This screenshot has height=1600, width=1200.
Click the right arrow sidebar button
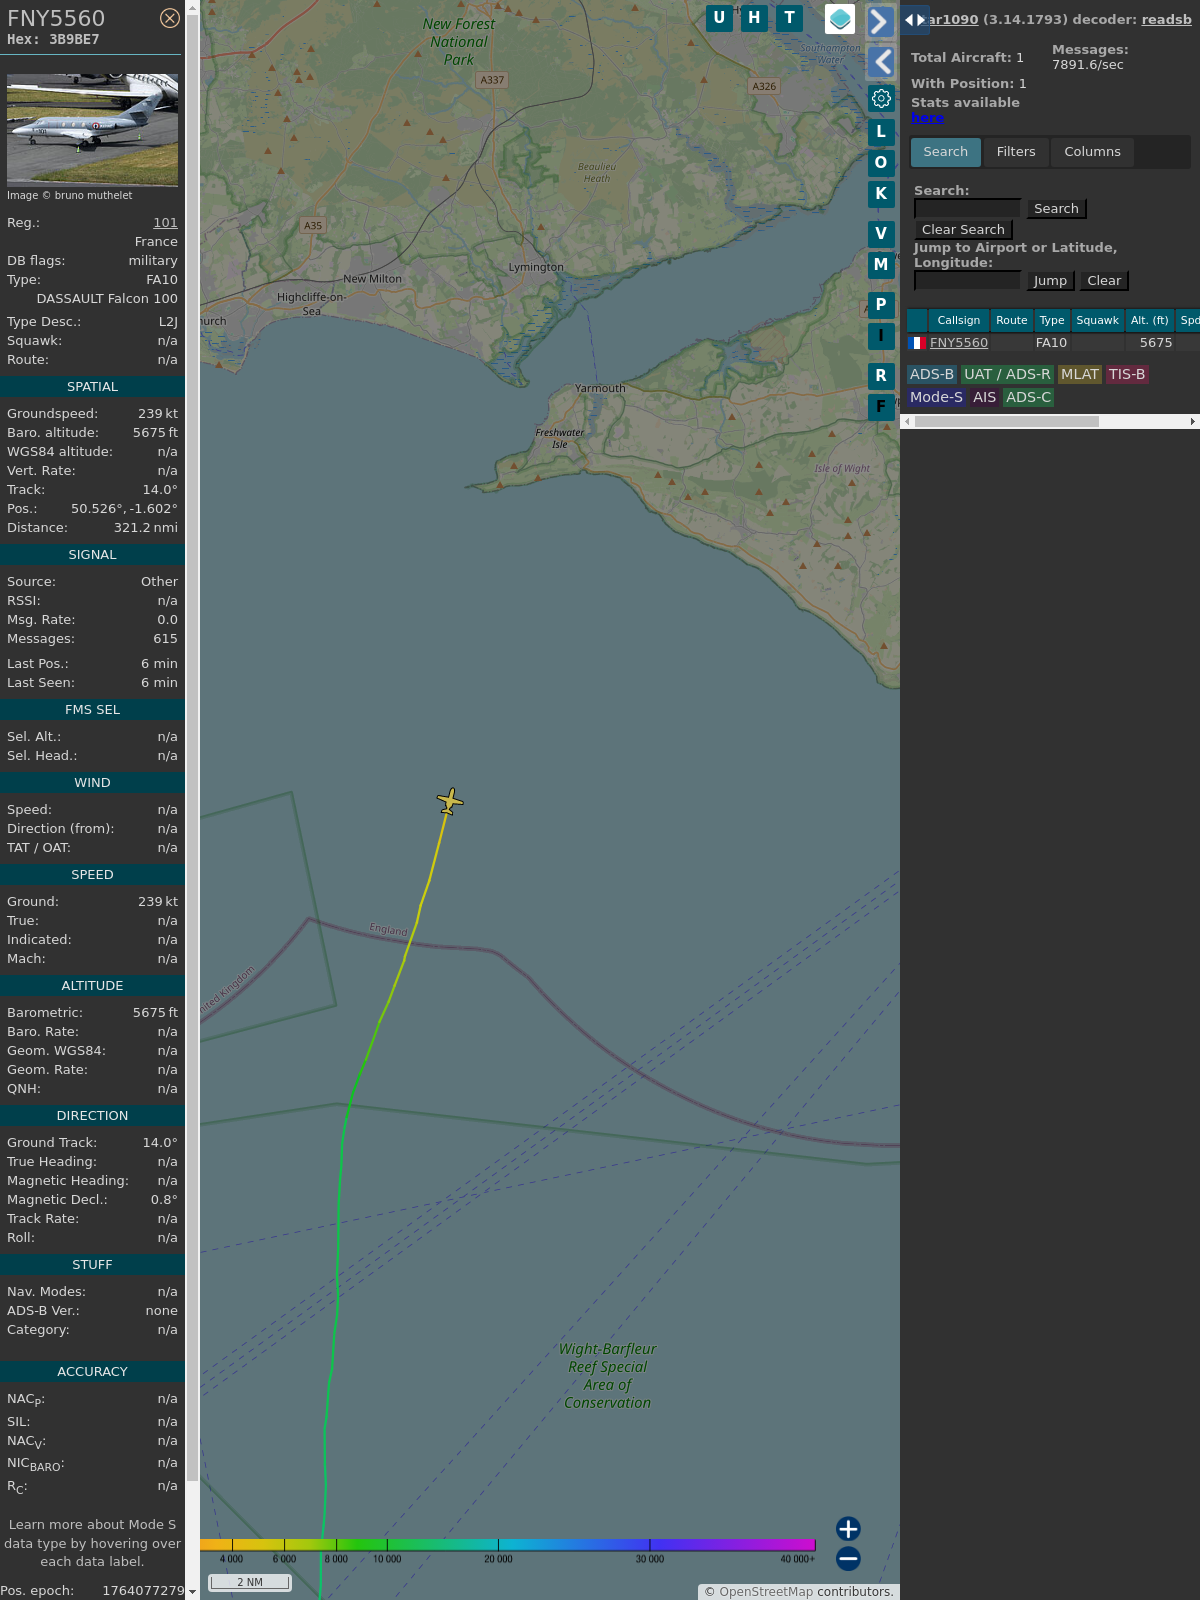coord(880,21)
